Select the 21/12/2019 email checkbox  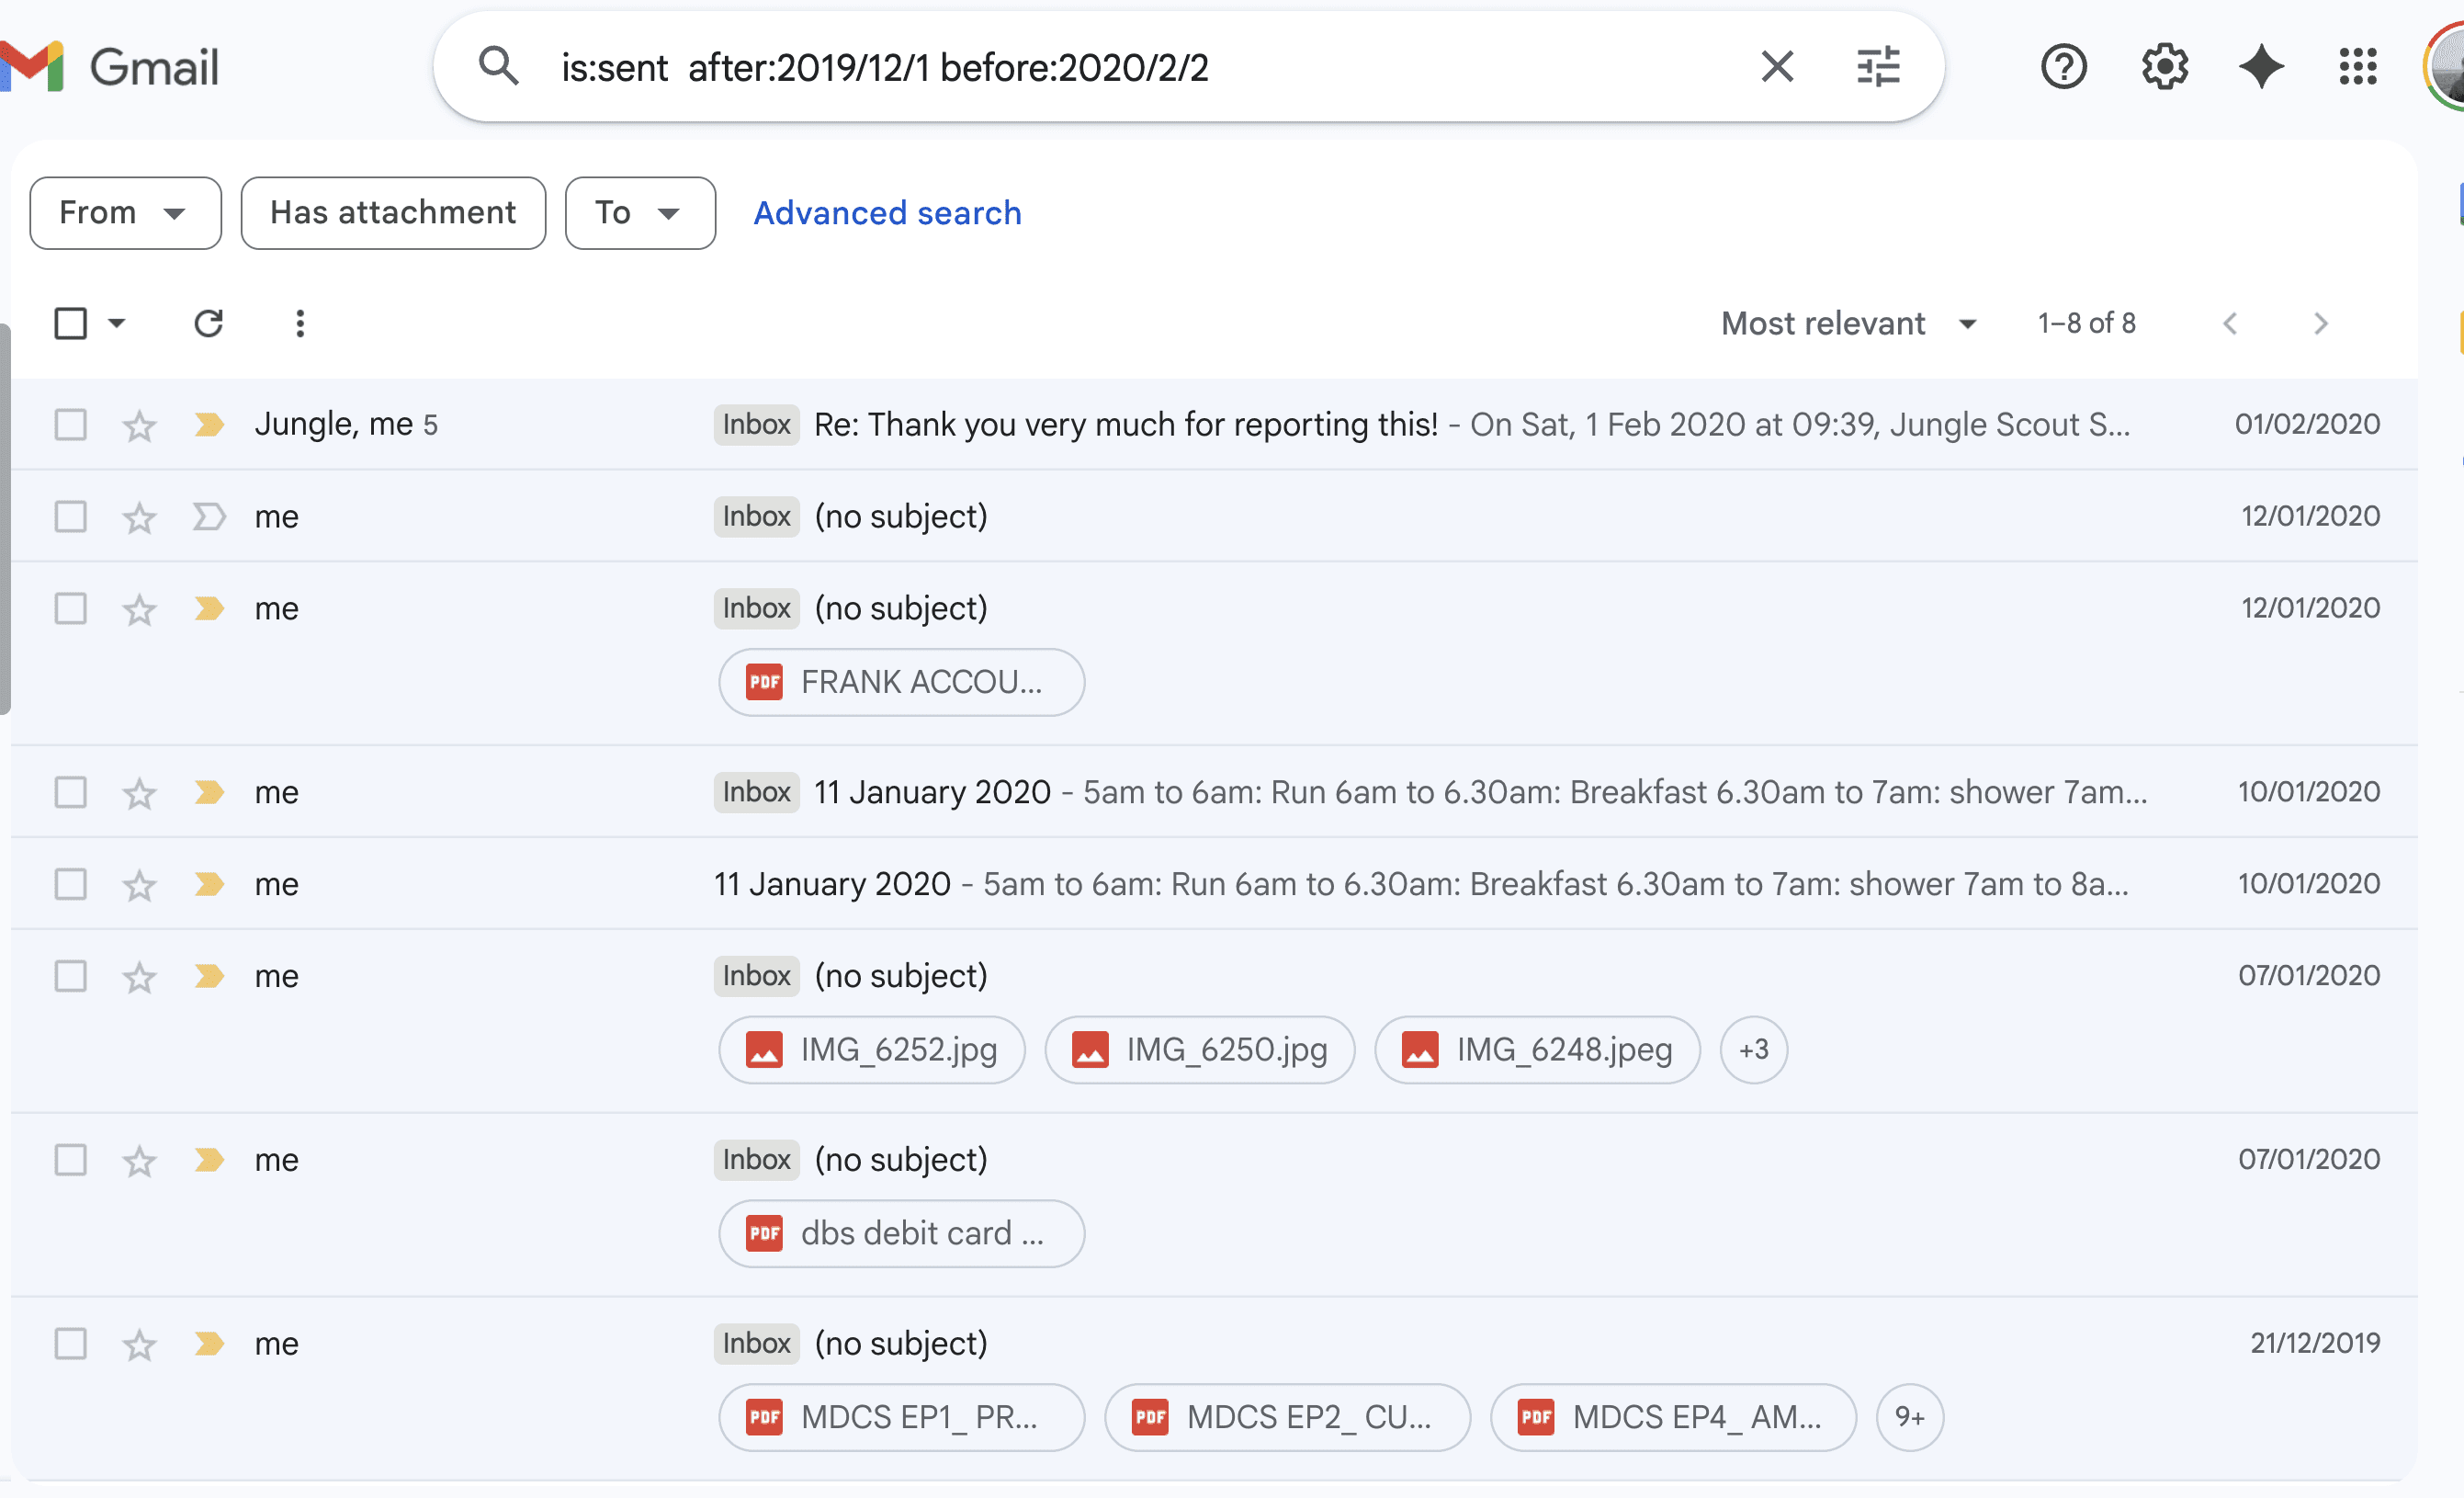[70, 1343]
